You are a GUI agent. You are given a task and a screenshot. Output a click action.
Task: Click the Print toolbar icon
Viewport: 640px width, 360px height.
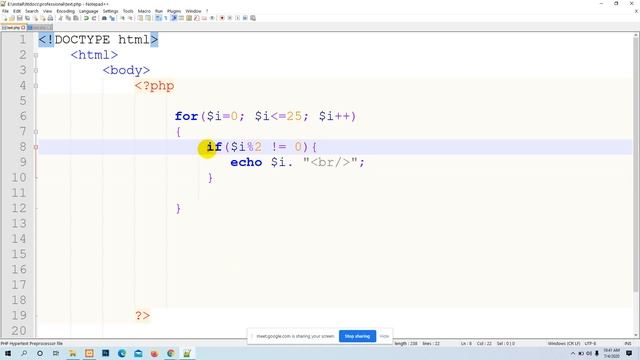pos(50,18)
